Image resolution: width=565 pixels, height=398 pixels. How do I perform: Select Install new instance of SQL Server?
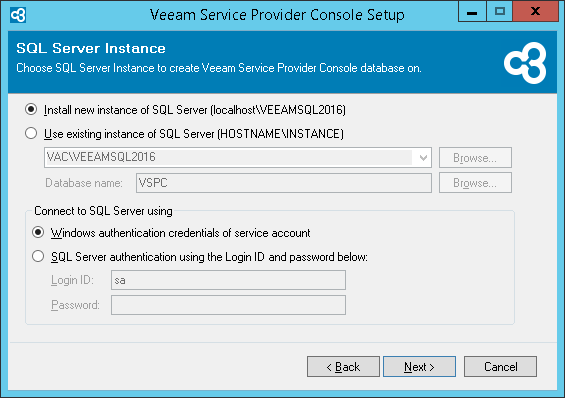(31, 109)
